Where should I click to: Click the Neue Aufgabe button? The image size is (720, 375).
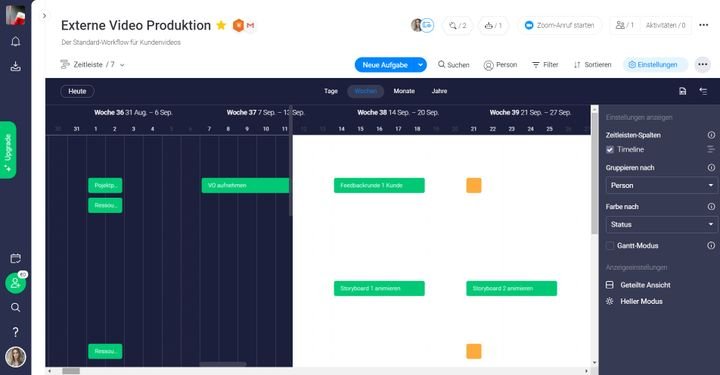tap(385, 65)
